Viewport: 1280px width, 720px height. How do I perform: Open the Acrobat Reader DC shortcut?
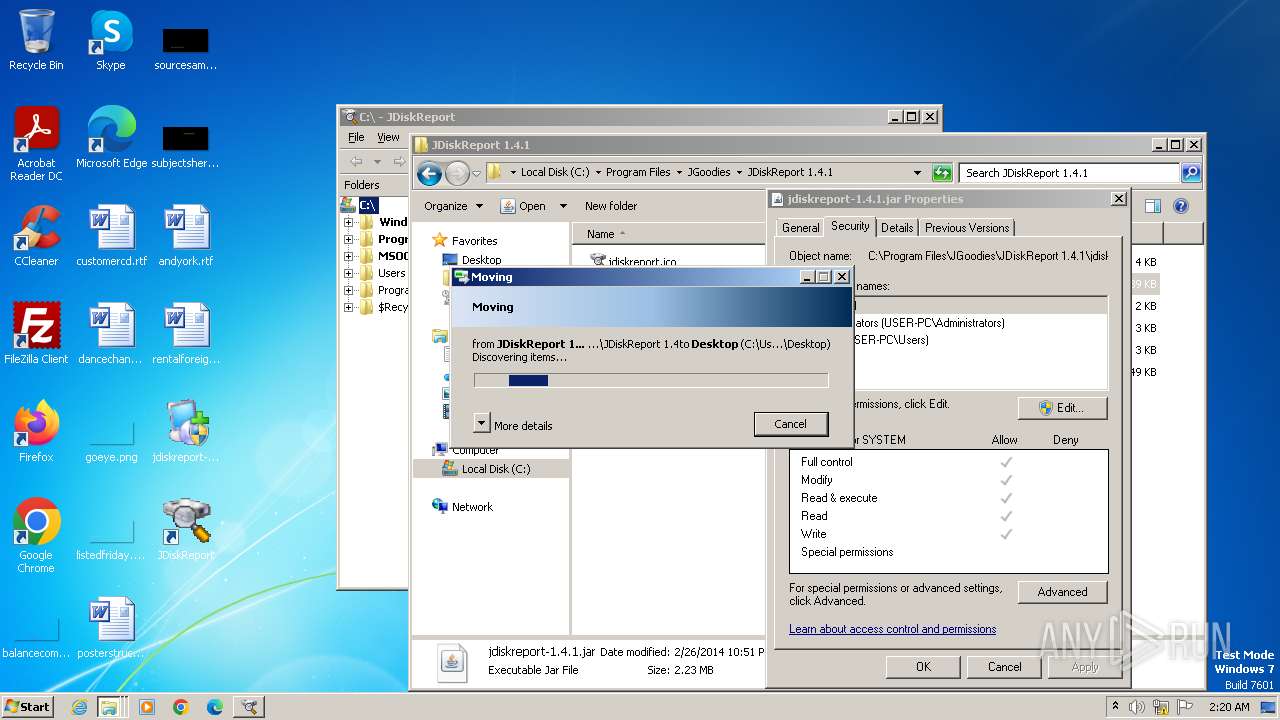pos(36,144)
